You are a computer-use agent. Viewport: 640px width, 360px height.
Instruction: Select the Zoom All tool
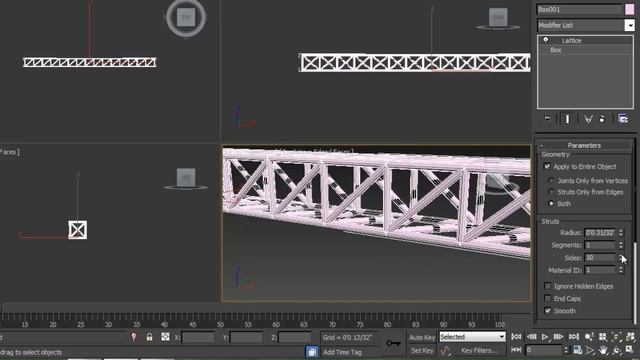tap(603, 337)
